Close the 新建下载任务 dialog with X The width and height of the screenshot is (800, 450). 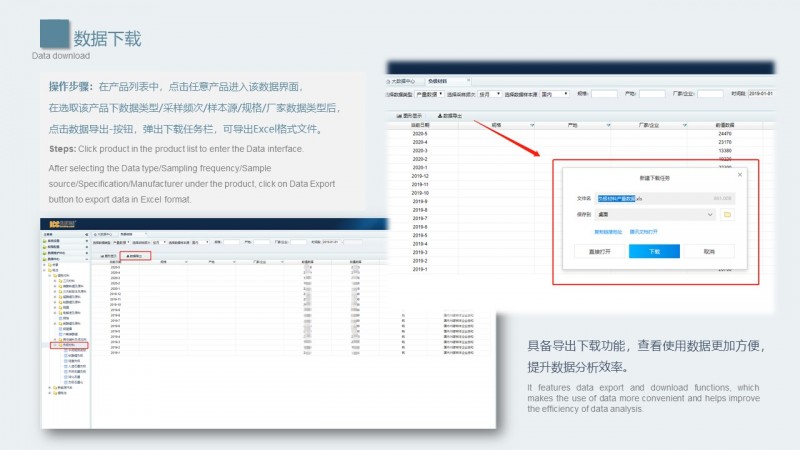point(740,174)
